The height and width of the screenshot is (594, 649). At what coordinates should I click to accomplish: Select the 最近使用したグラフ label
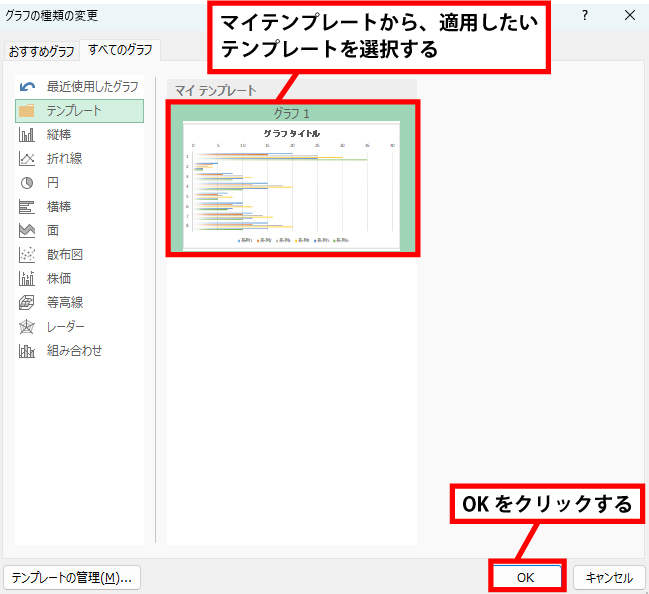pyautogui.click(x=92, y=87)
